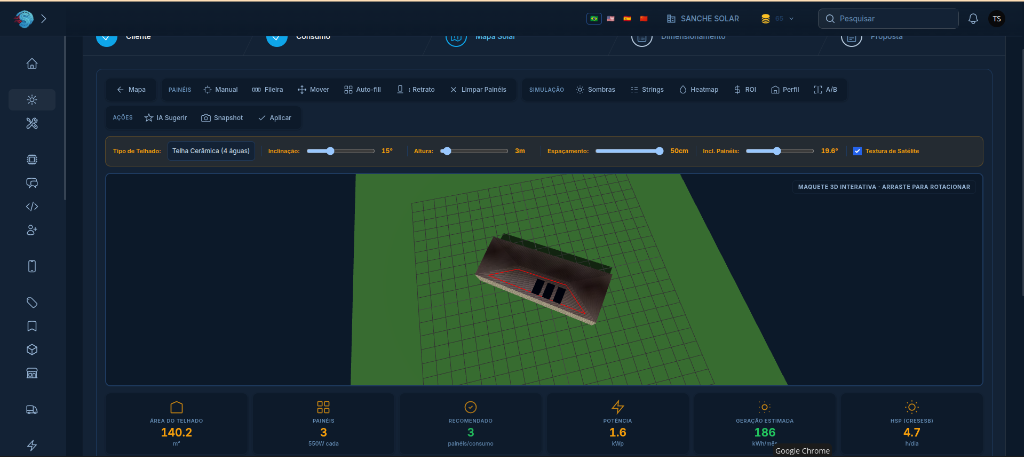Open the Perfil simulation
Screen dimensions: 1024x457
click(x=785, y=89)
